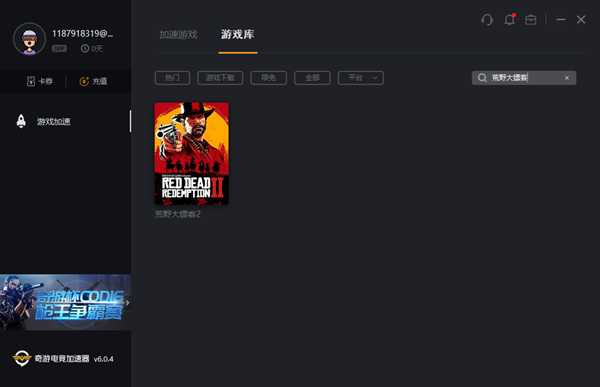Click inside the game search field
This screenshot has height=387, width=600.
524,78
